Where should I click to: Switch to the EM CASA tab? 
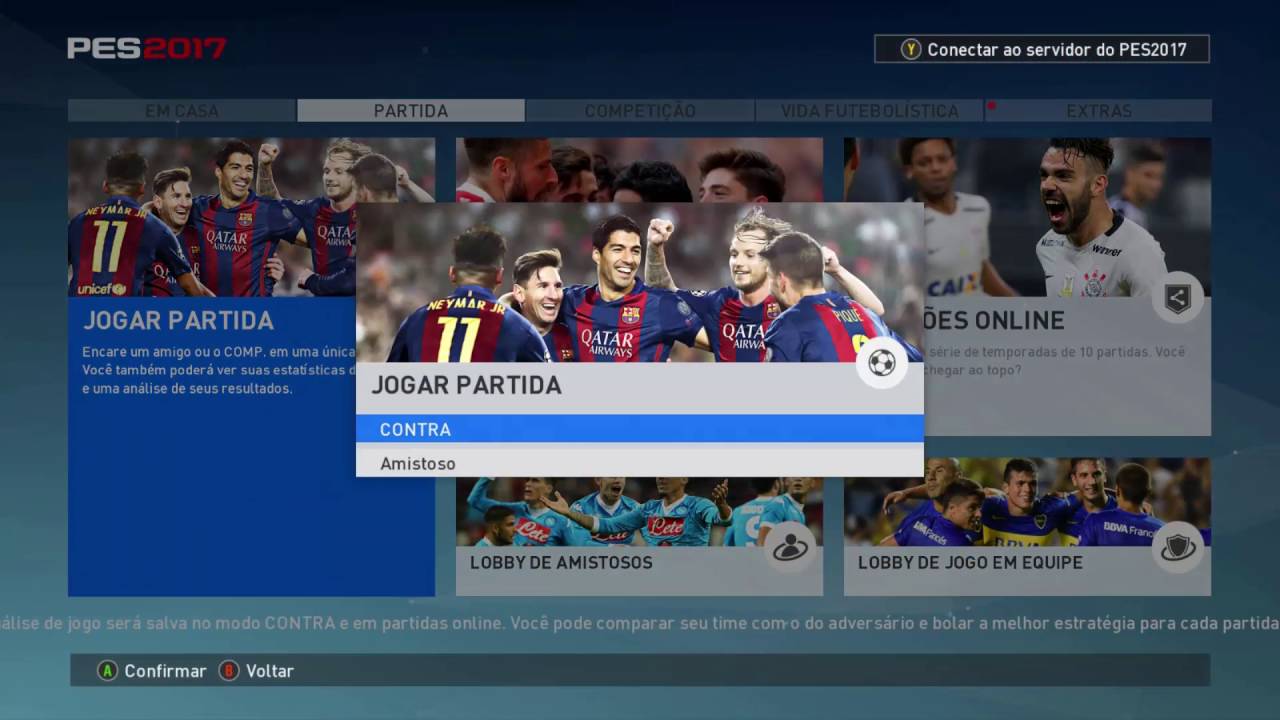point(182,111)
